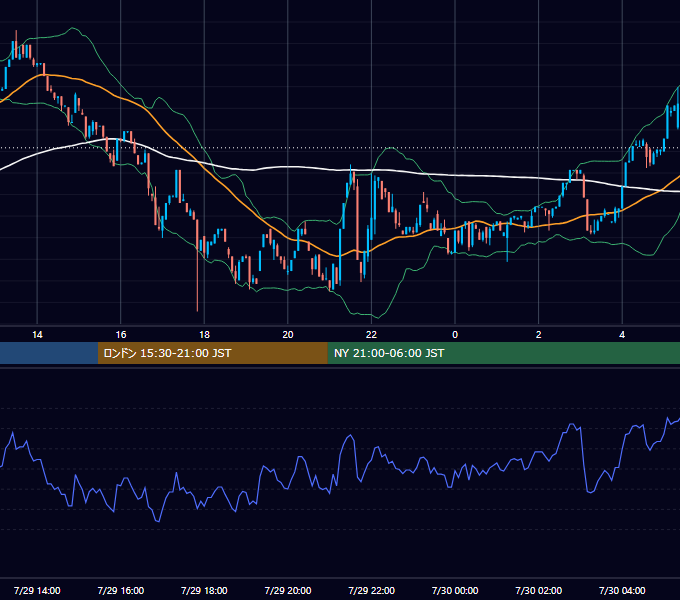The height and width of the screenshot is (600, 680).
Task: Click the blue session bar before London
Action: [x=49, y=353]
